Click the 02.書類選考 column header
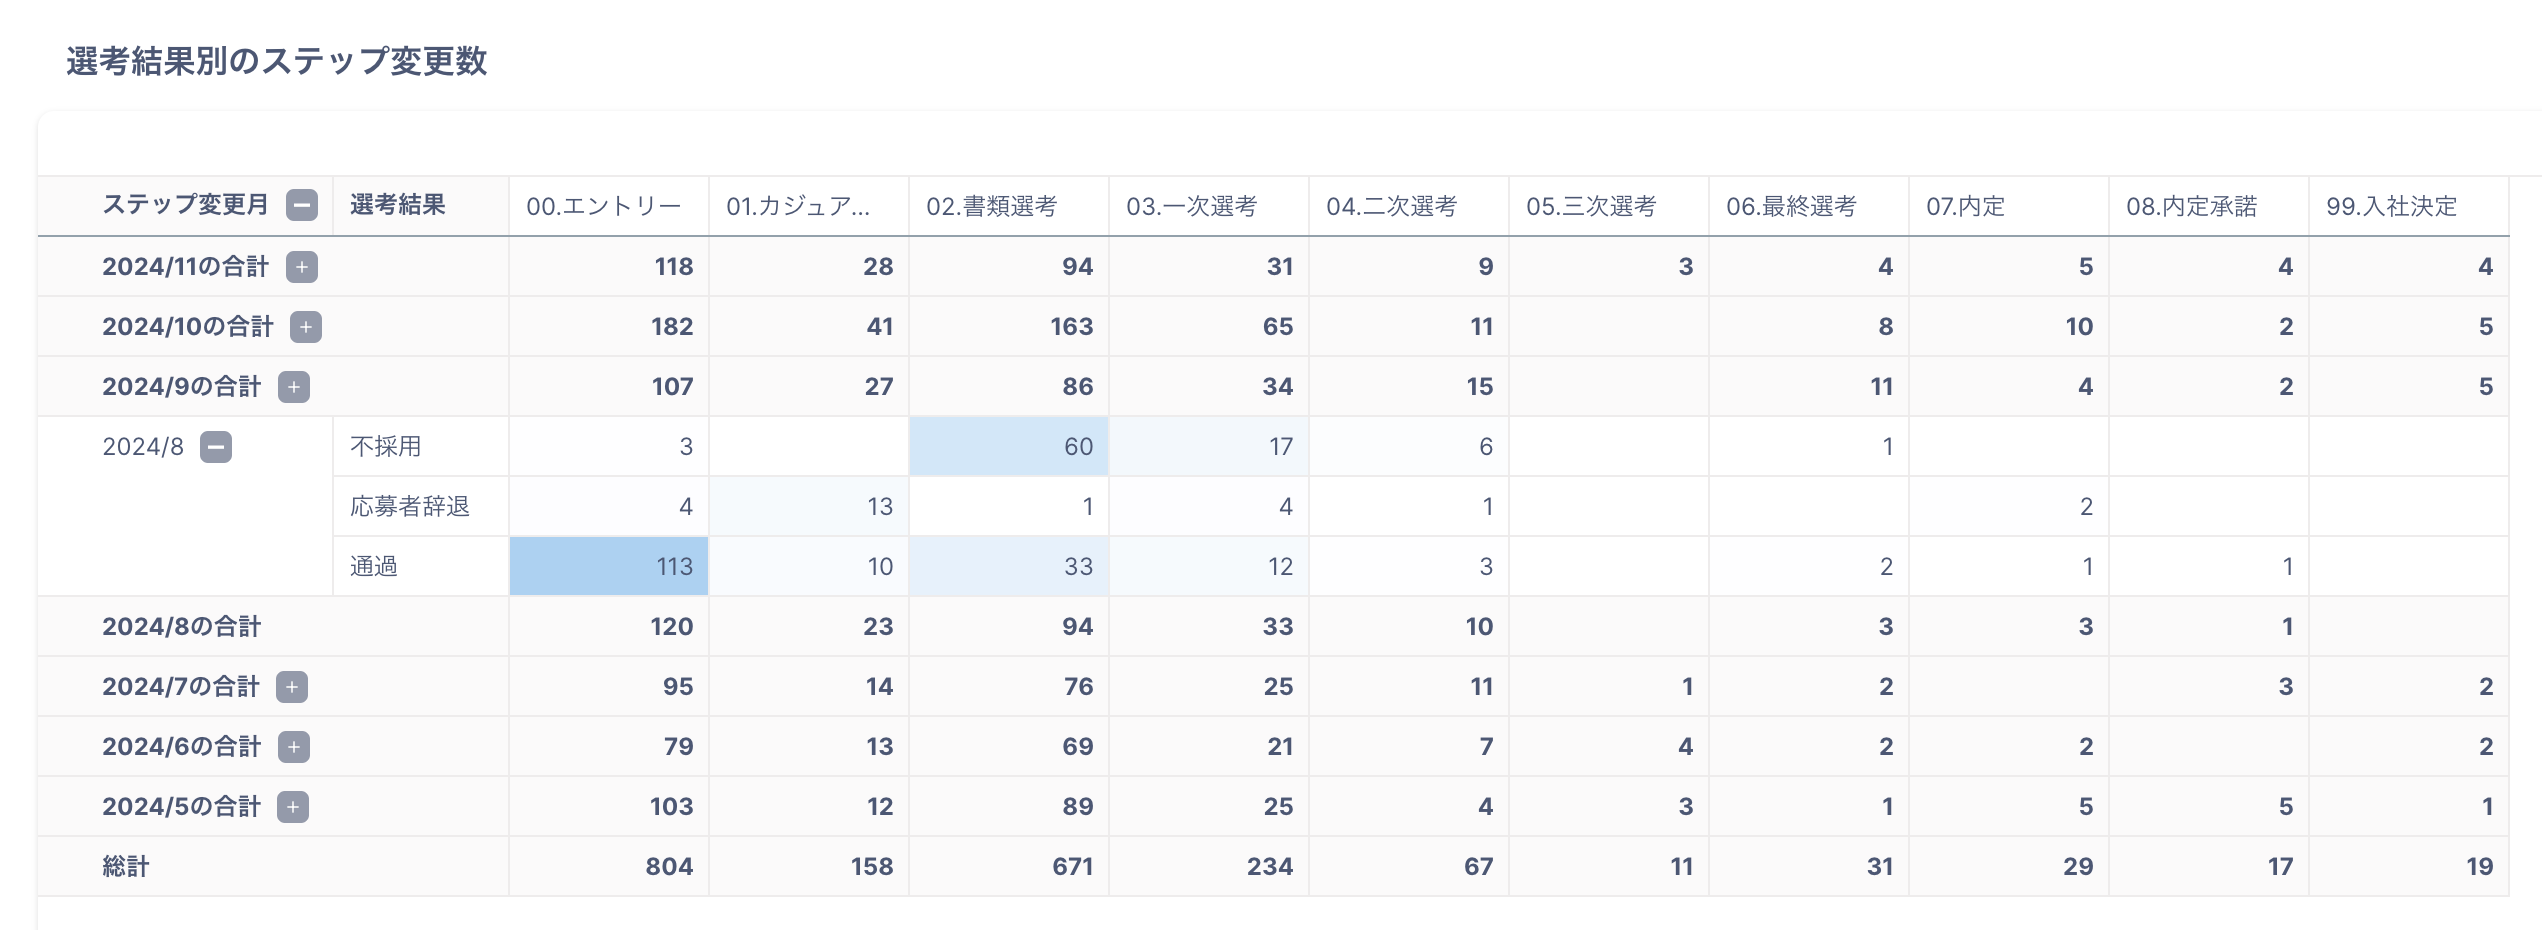The height and width of the screenshot is (930, 2542). click(991, 207)
